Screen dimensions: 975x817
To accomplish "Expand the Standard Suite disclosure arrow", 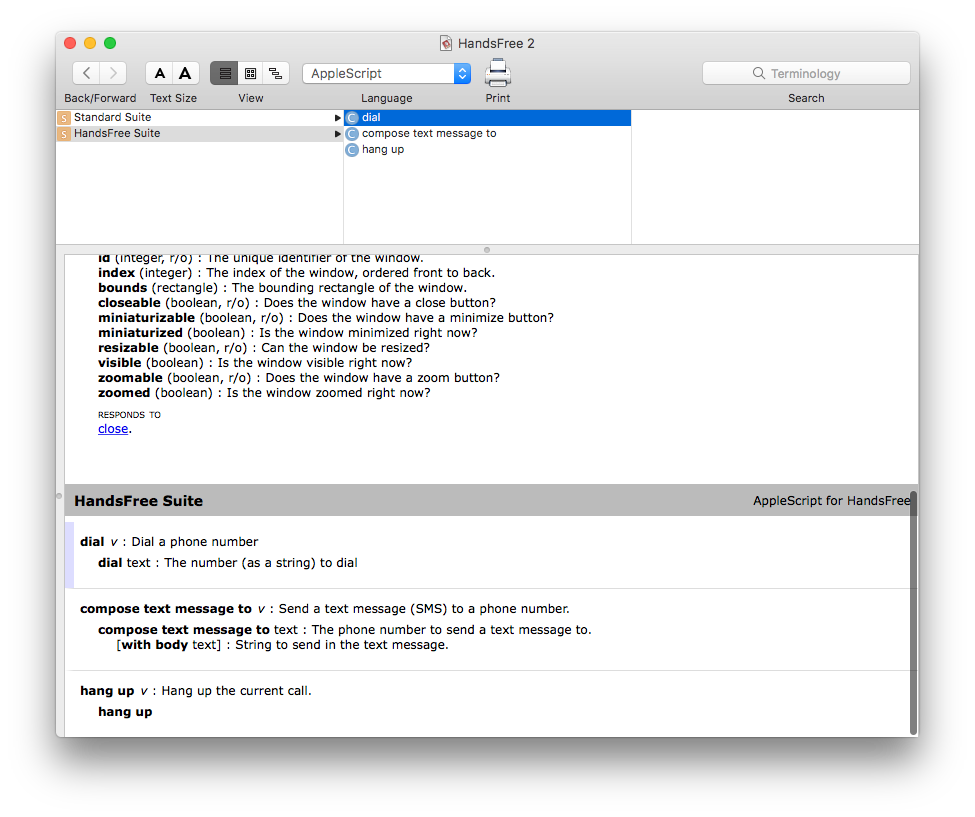I will tap(337, 118).
